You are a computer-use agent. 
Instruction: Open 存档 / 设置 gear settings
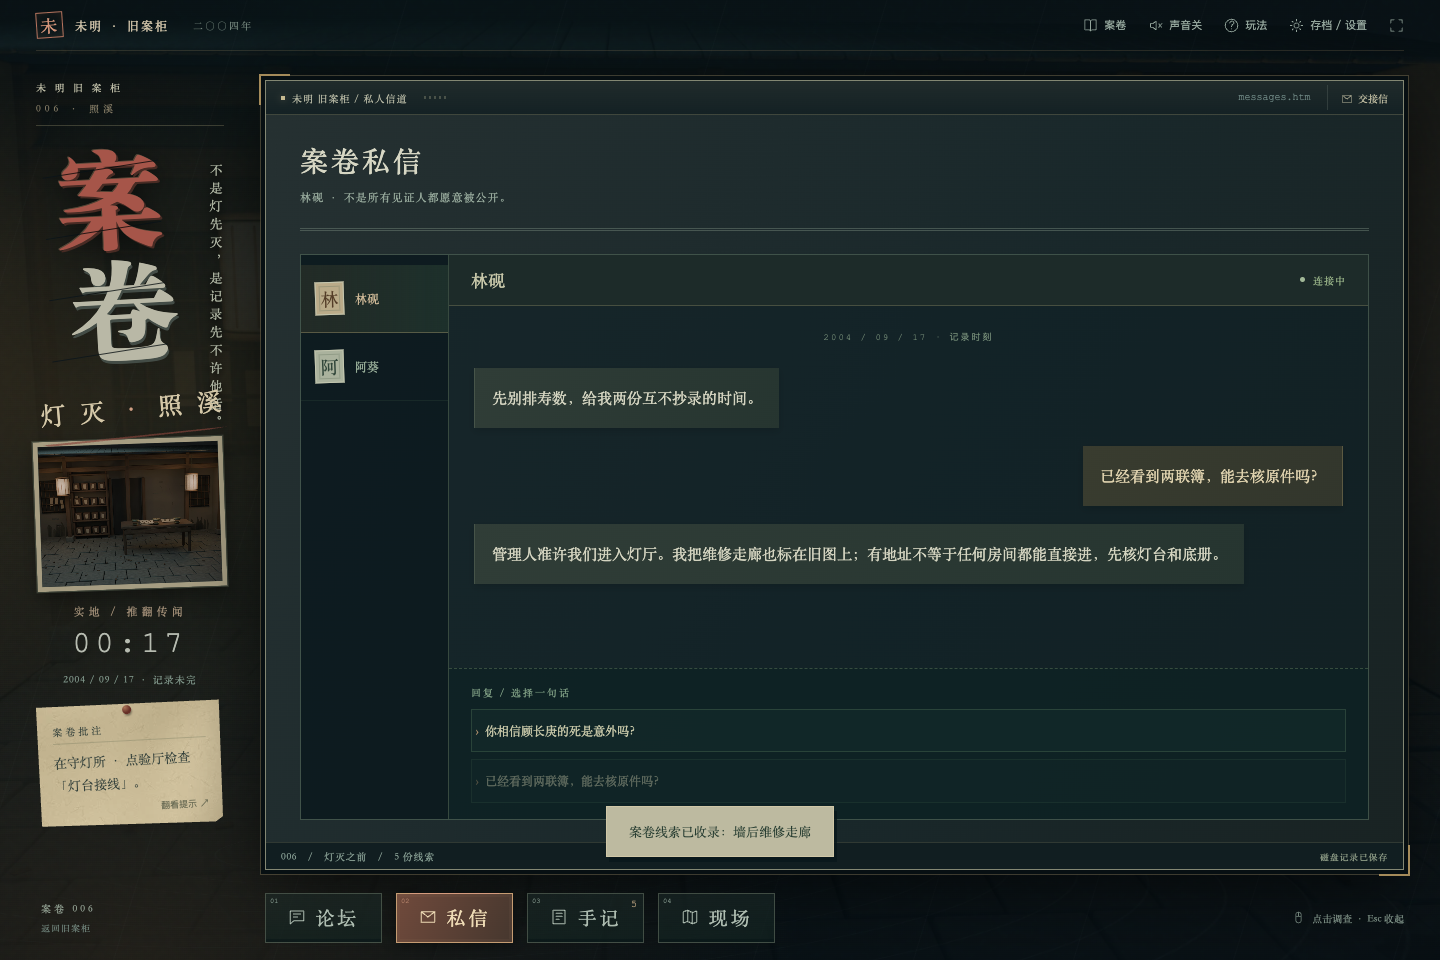(1328, 25)
